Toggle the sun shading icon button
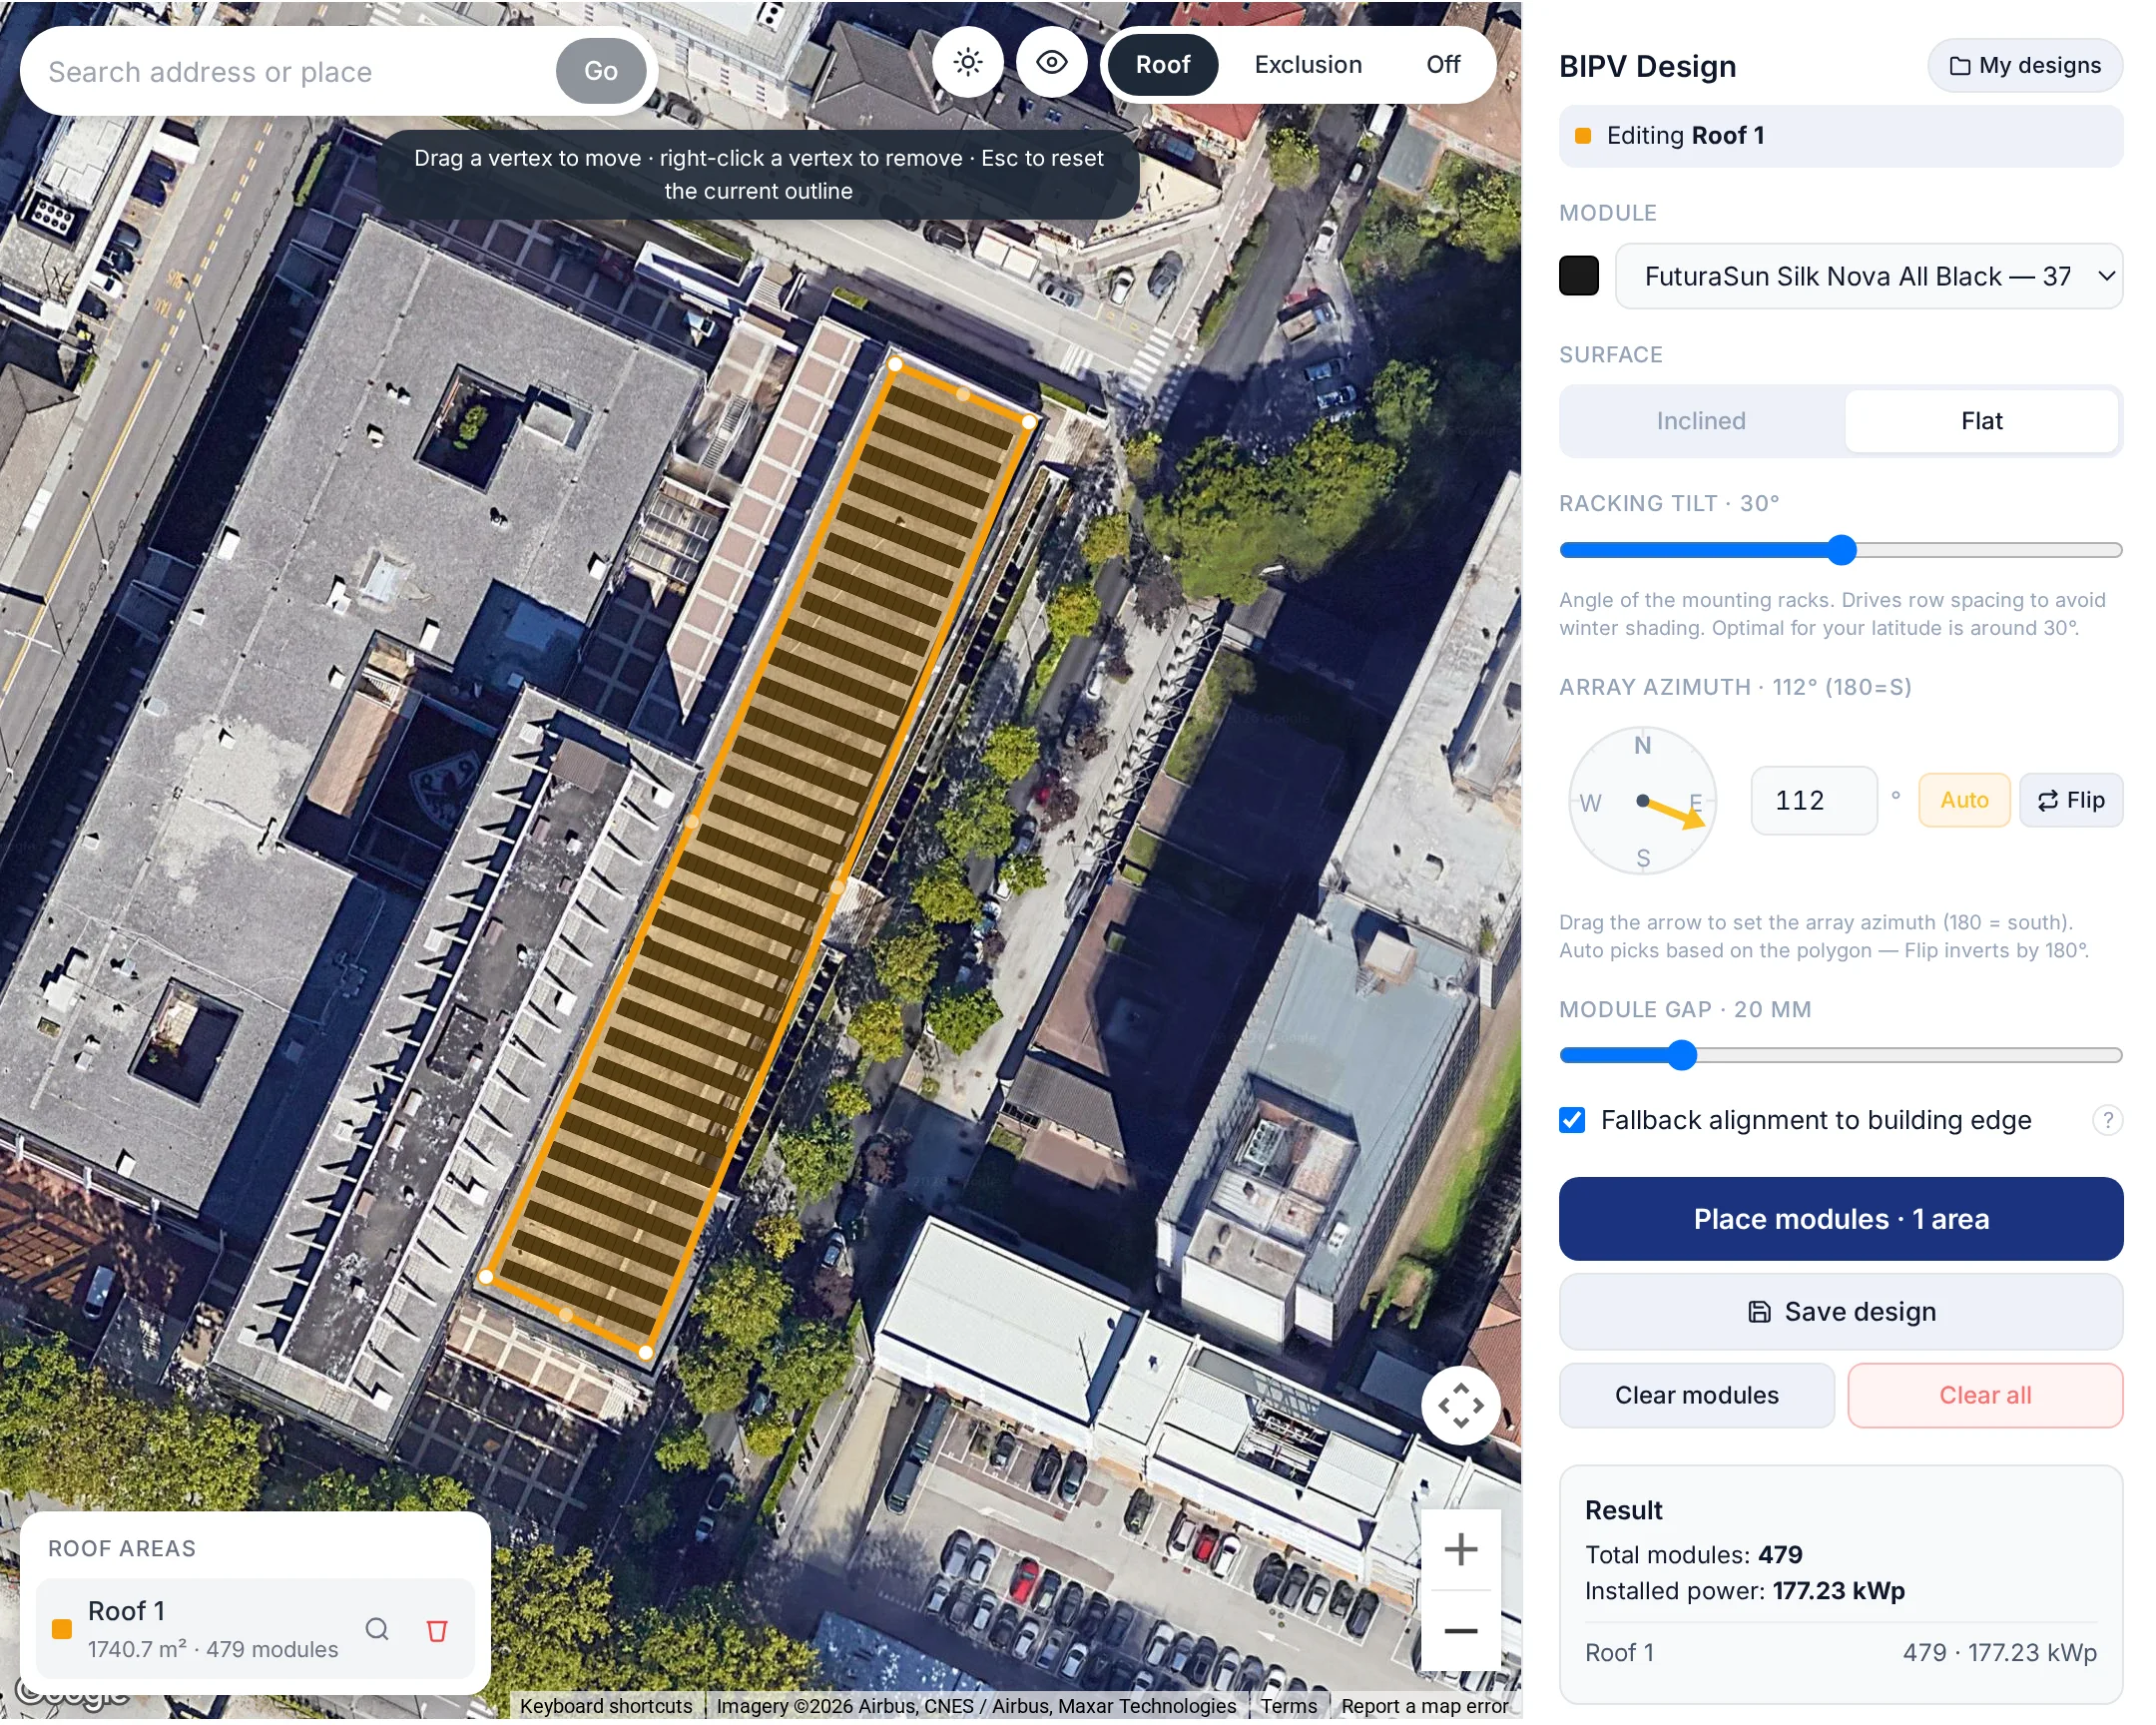2156x1725 pixels. [x=967, y=63]
